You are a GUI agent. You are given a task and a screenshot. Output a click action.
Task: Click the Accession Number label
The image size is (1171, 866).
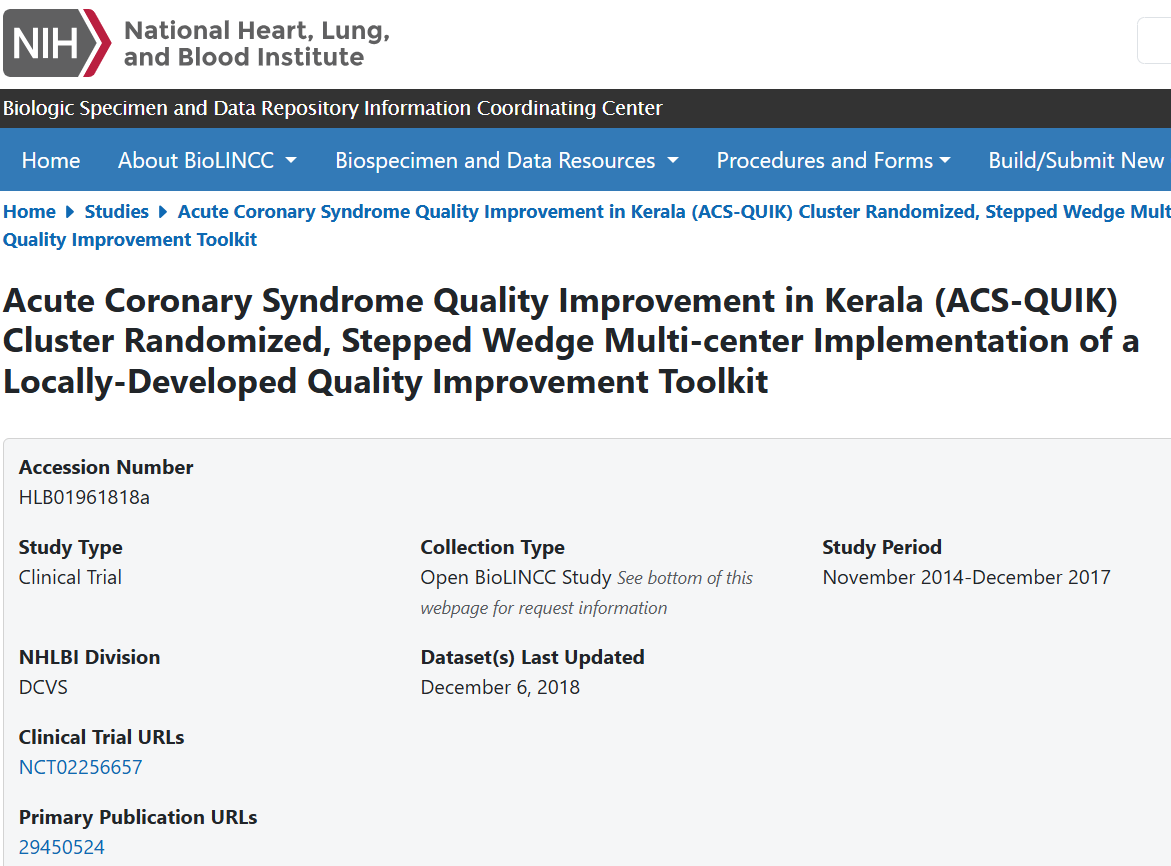coord(106,467)
